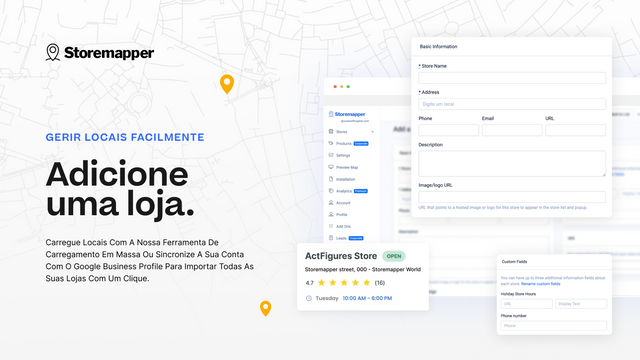
Task: Click the Holiday Store Hours URL field
Action: 527,304
